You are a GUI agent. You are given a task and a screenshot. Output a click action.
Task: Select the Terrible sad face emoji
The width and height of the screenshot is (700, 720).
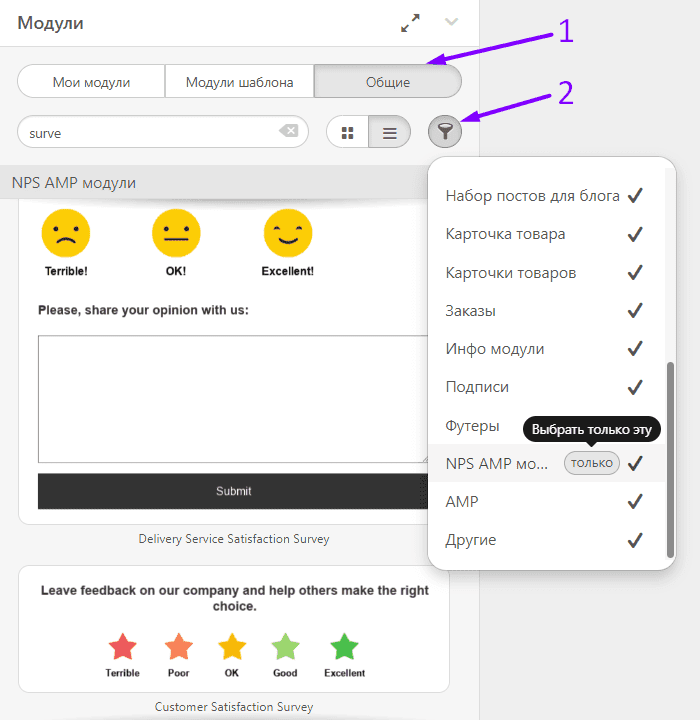point(66,234)
